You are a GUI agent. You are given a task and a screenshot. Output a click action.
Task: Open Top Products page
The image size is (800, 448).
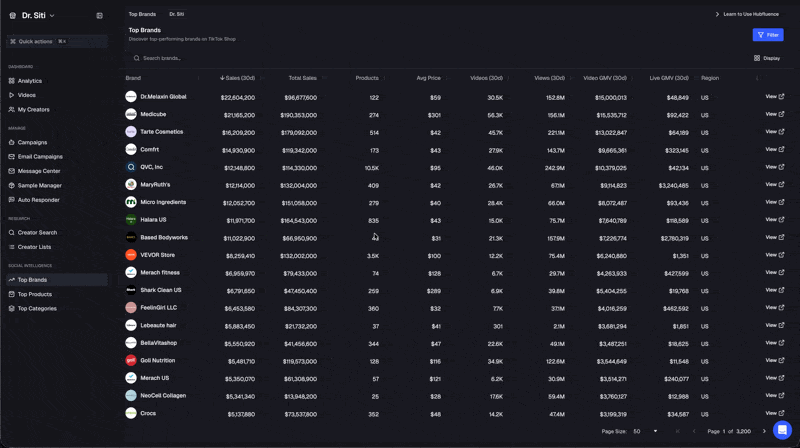tap(35, 294)
